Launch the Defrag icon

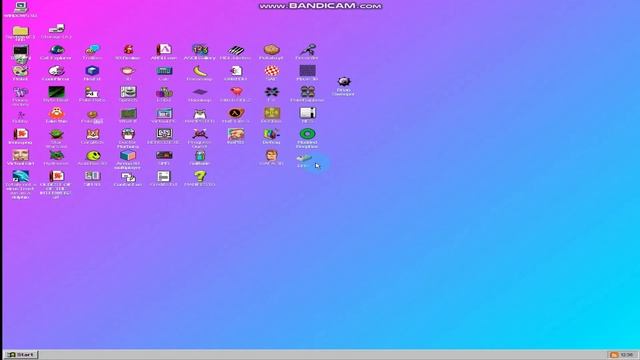point(271,134)
